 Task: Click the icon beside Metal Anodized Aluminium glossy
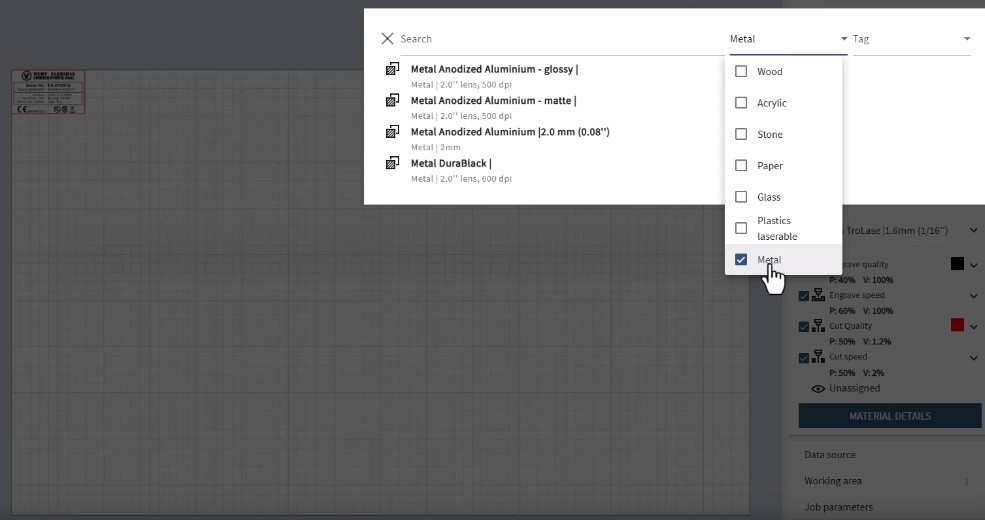click(x=393, y=70)
